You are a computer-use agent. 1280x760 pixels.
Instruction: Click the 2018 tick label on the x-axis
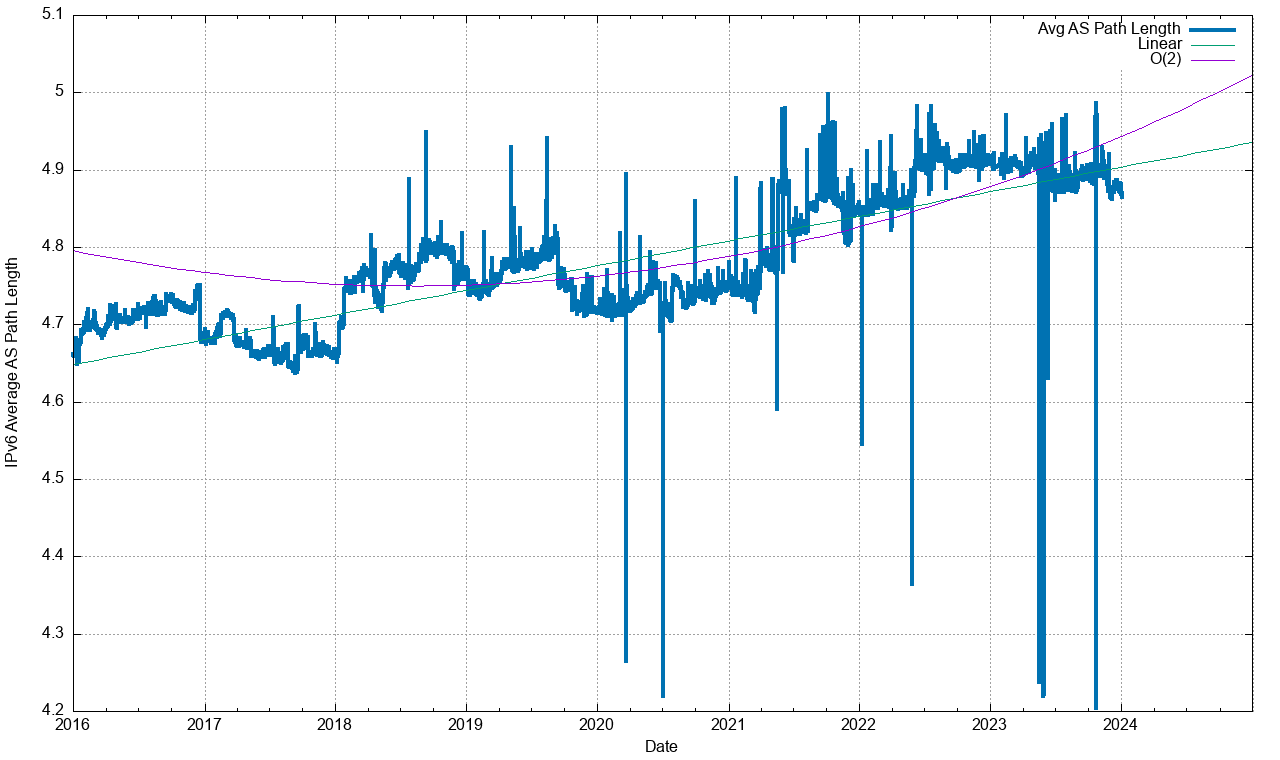pyautogui.click(x=335, y=724)
